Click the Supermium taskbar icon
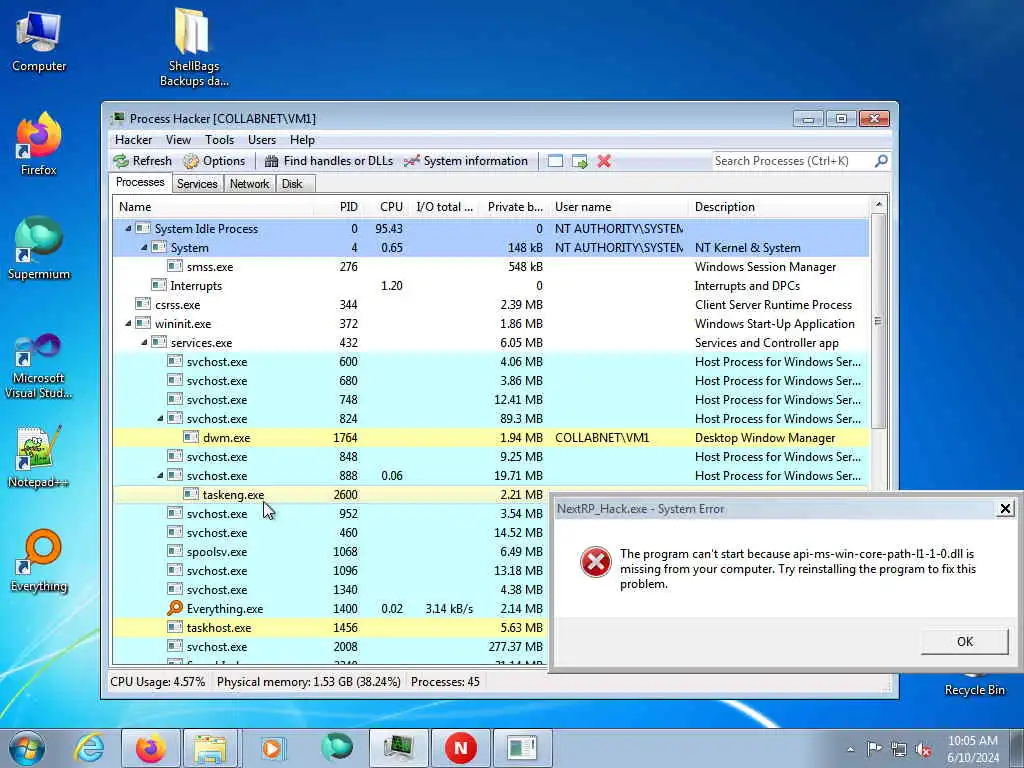The image size is (1024, 768). [x=336, y=748]
